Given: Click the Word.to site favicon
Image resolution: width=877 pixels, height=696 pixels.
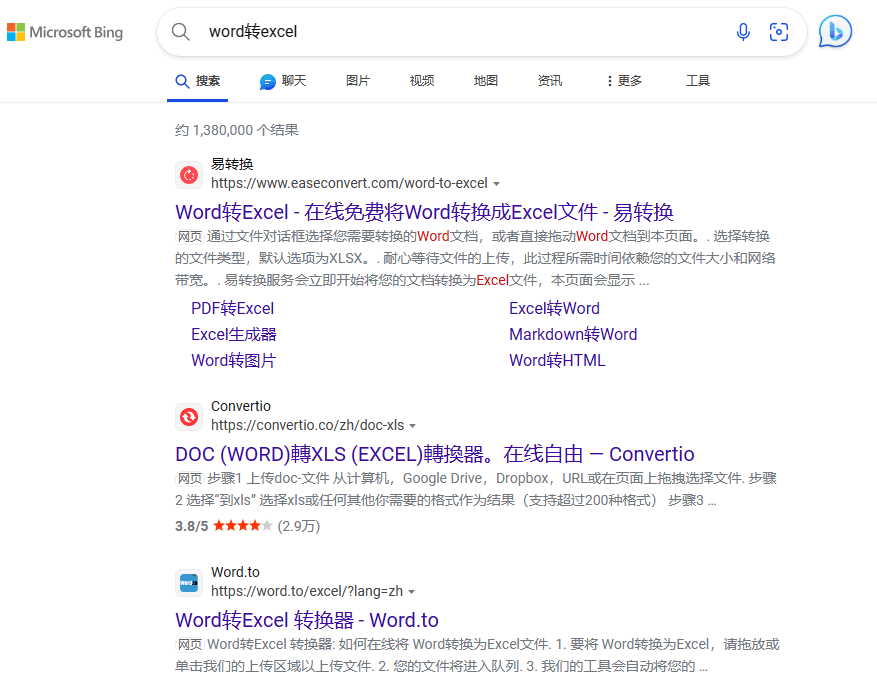Looking at the screenshot, I should point(188,582).
